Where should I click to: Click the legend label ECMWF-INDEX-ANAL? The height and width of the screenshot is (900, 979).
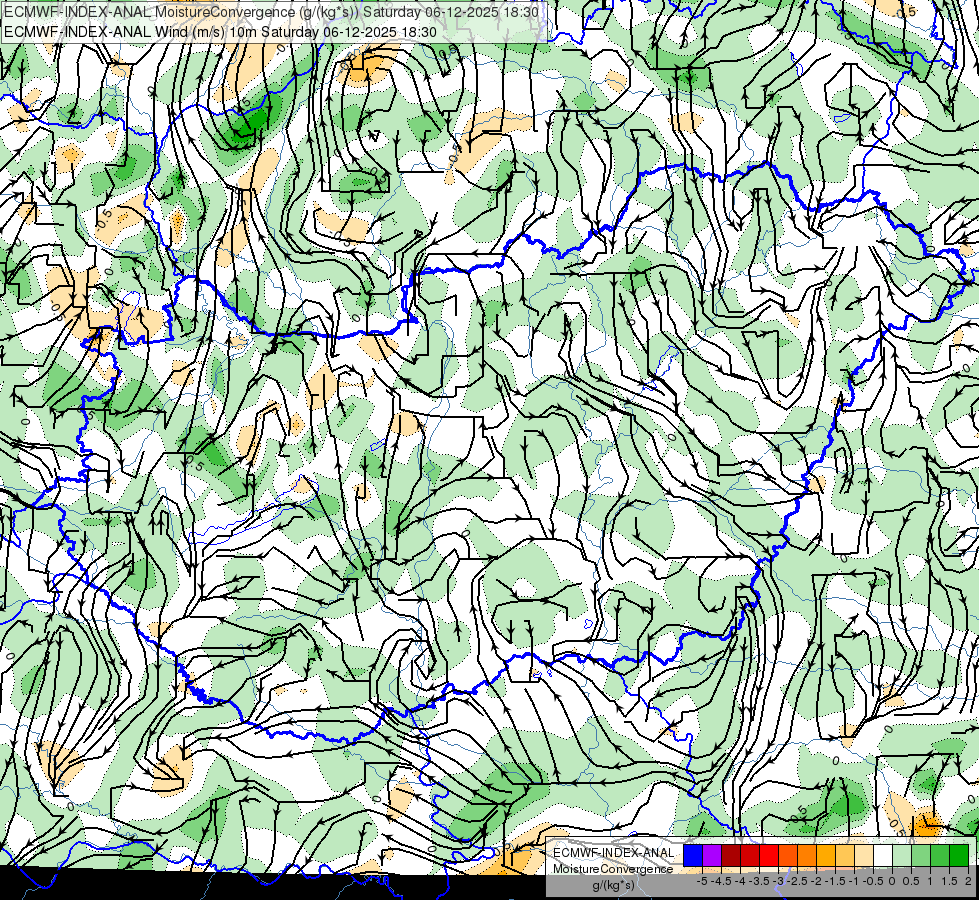point(614,853)
